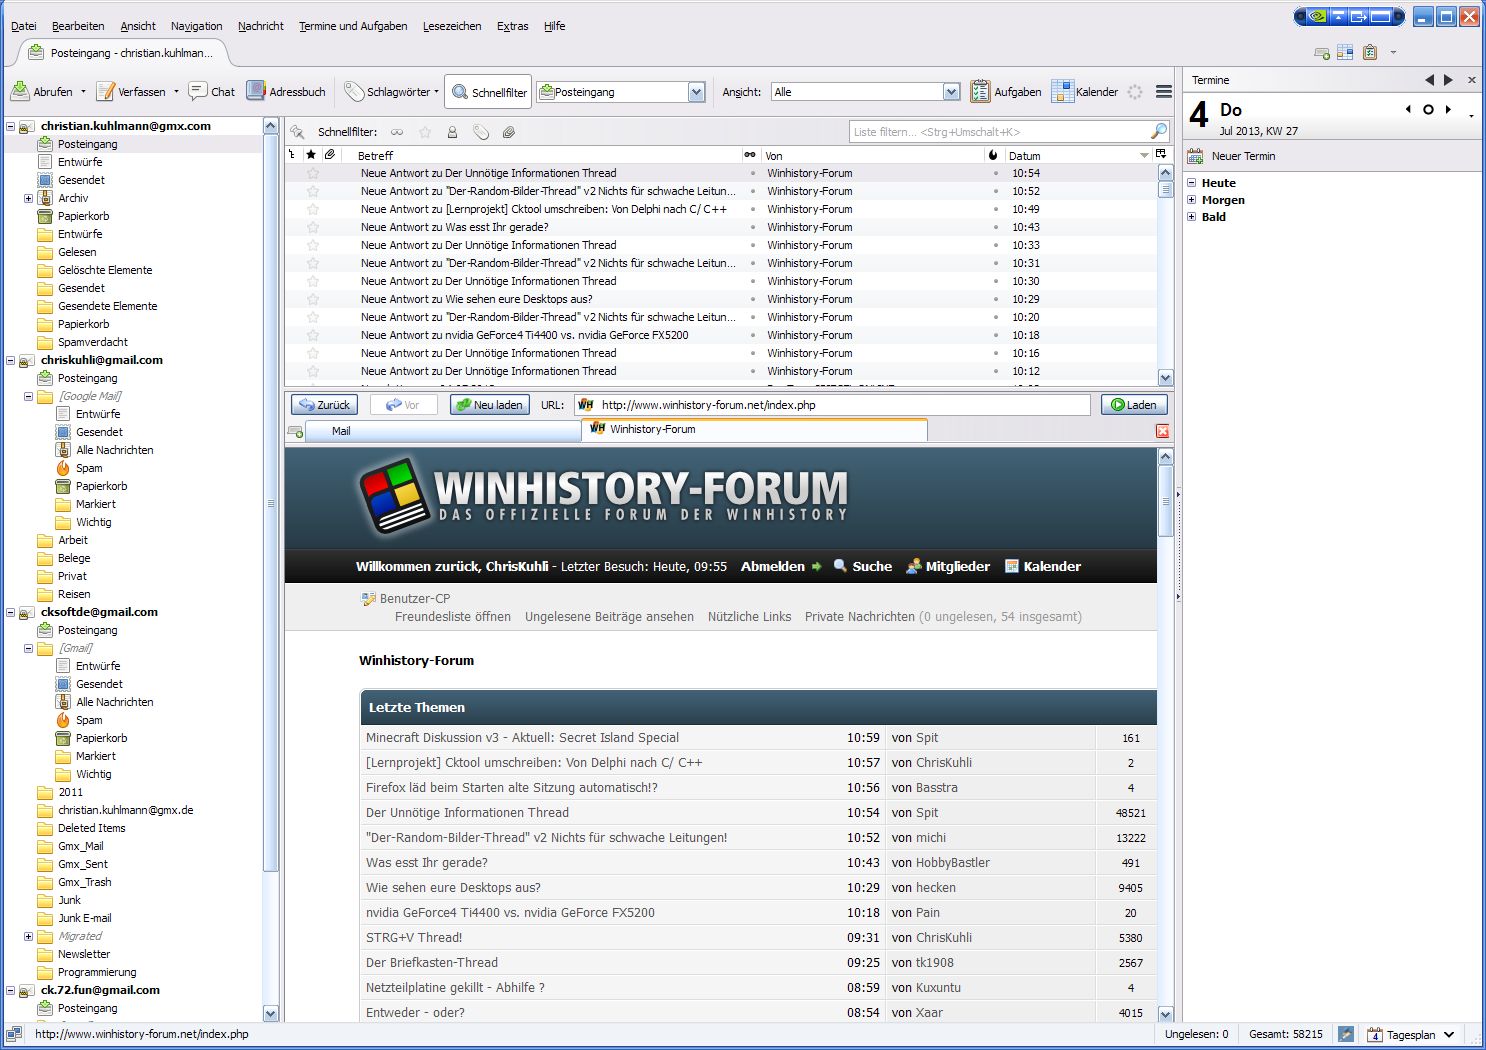1486x1050 pixels.
Task: Open the hamburger application menu
Action: pyautogui.click(x=1163, y=92)
